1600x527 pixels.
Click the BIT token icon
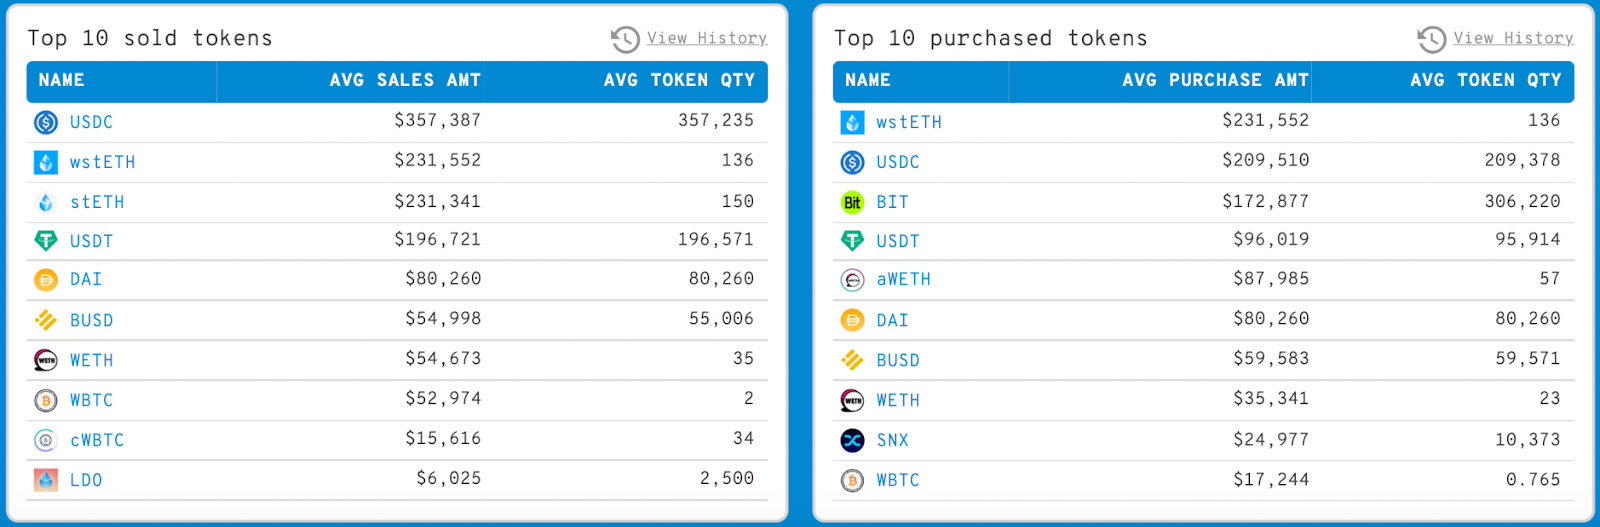click(x=852, y=202)
